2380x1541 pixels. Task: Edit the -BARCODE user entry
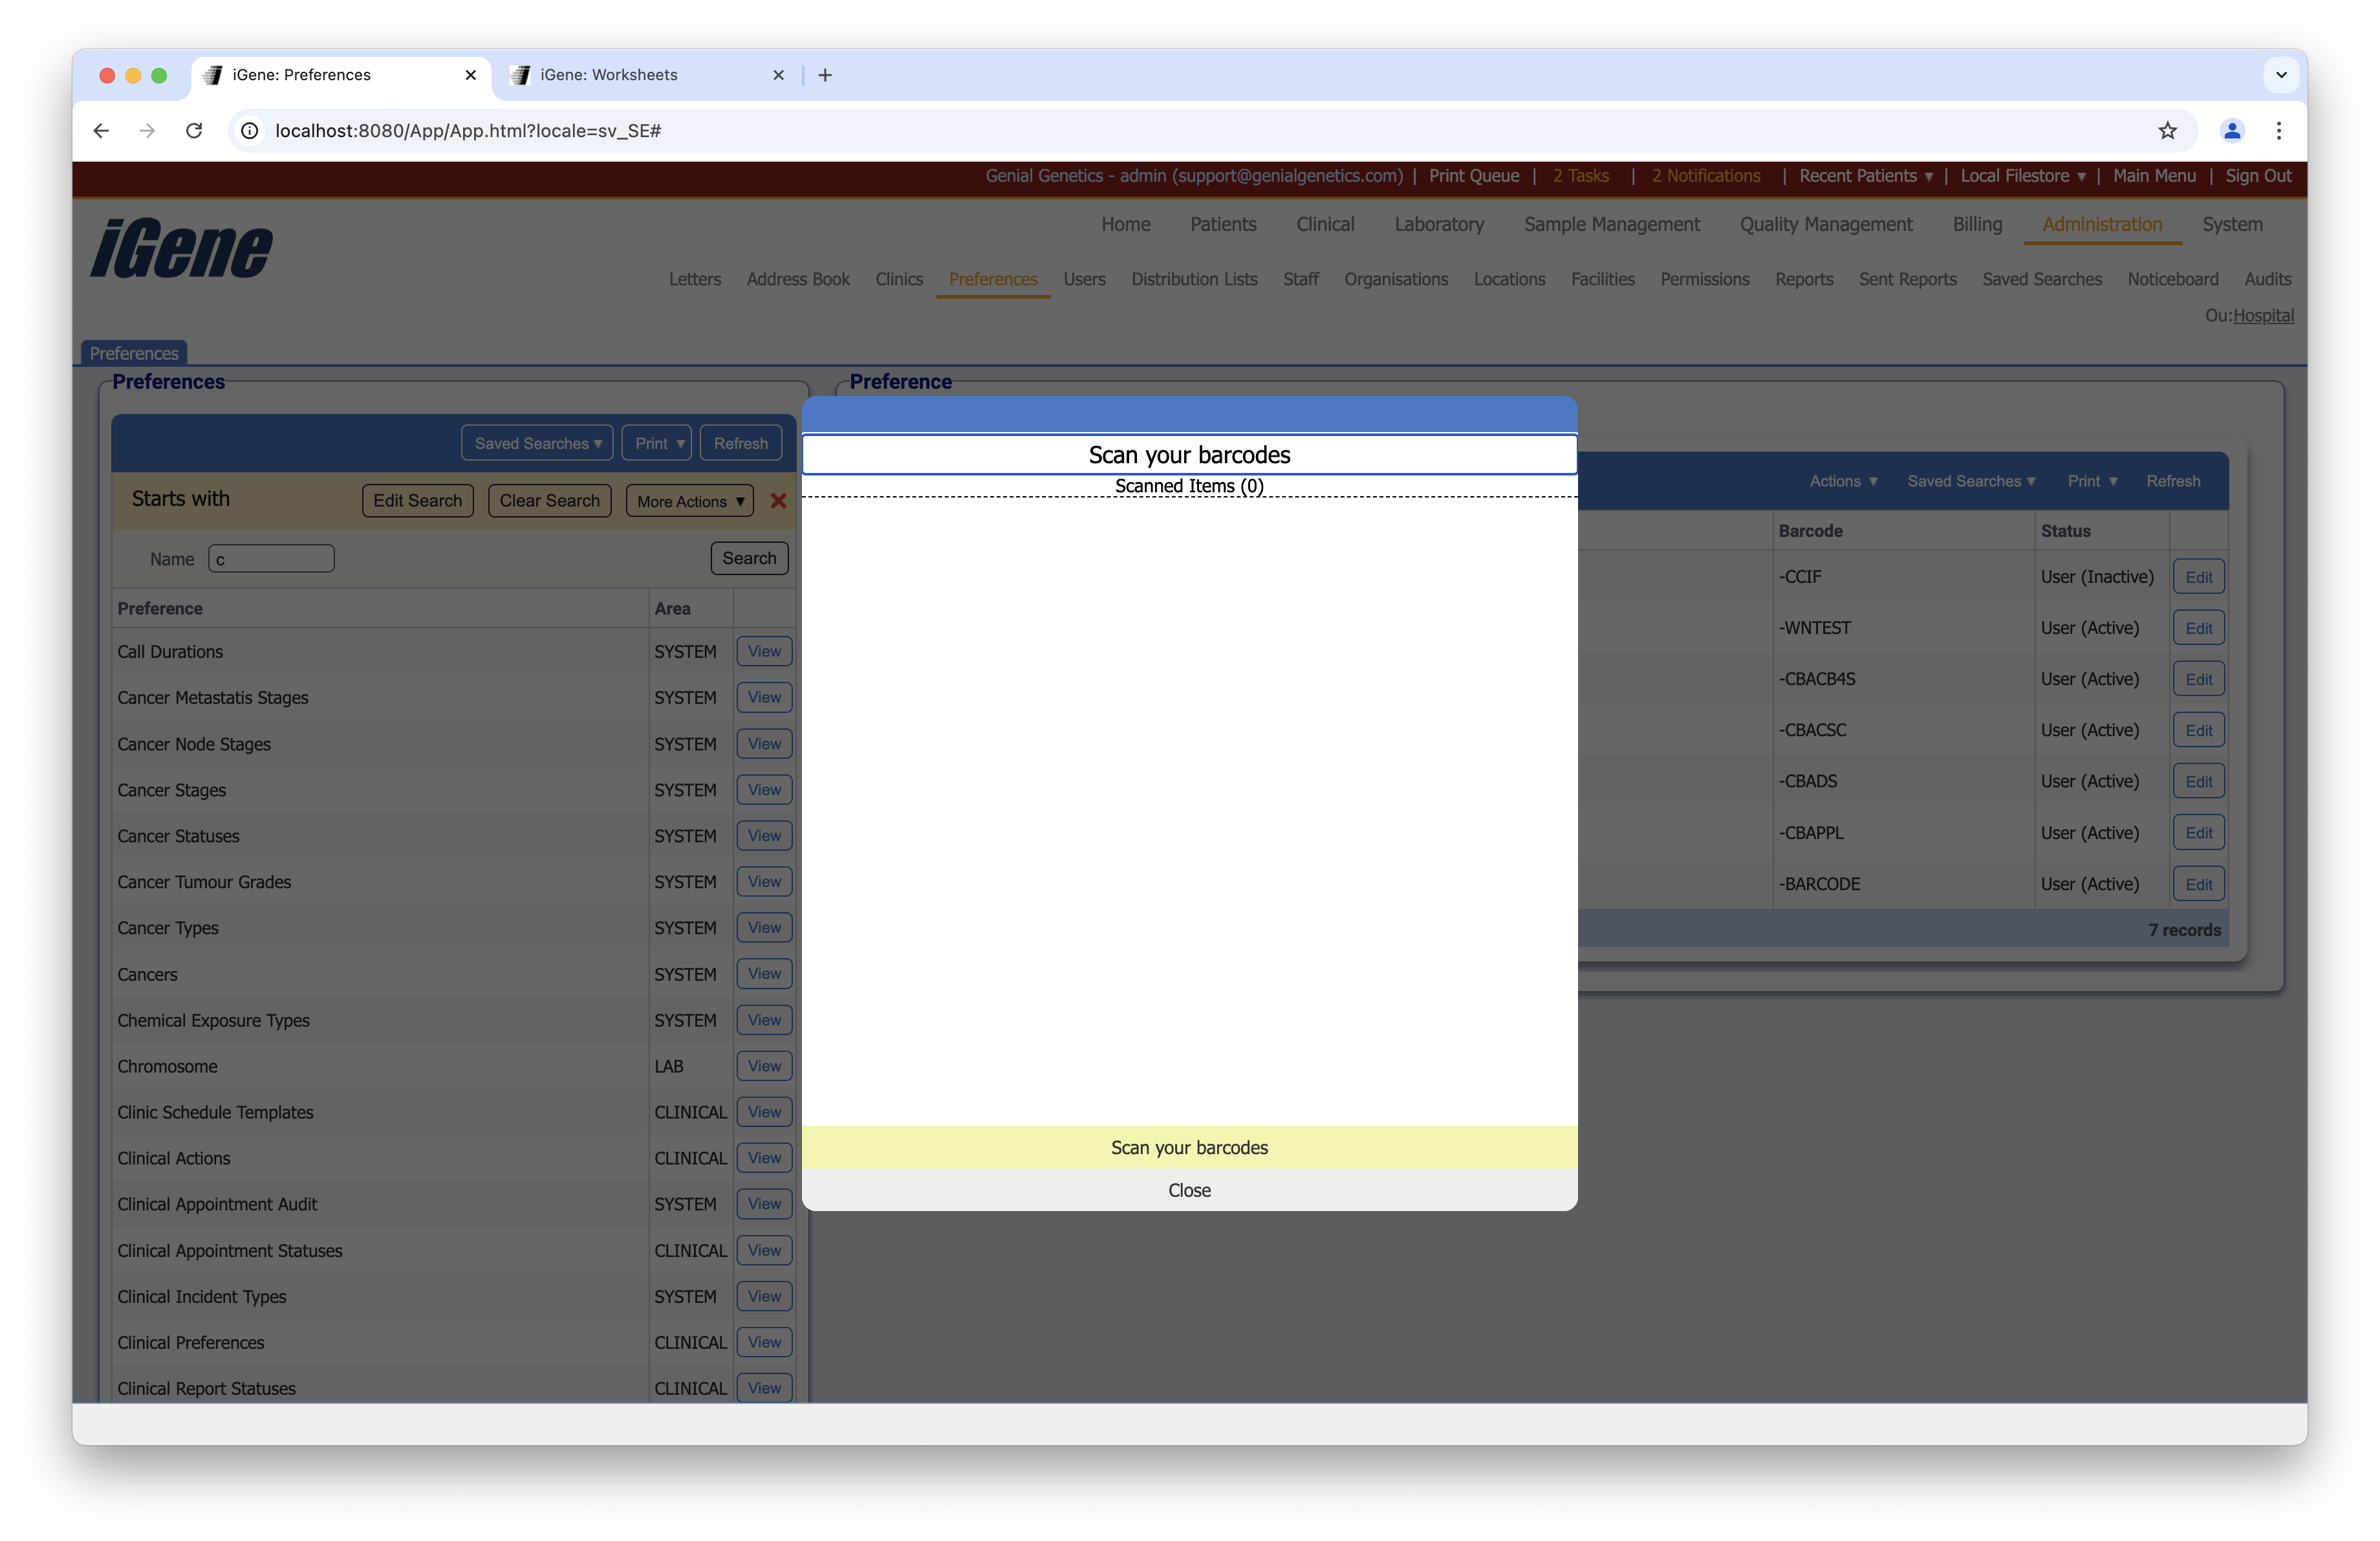point(2198,883)
